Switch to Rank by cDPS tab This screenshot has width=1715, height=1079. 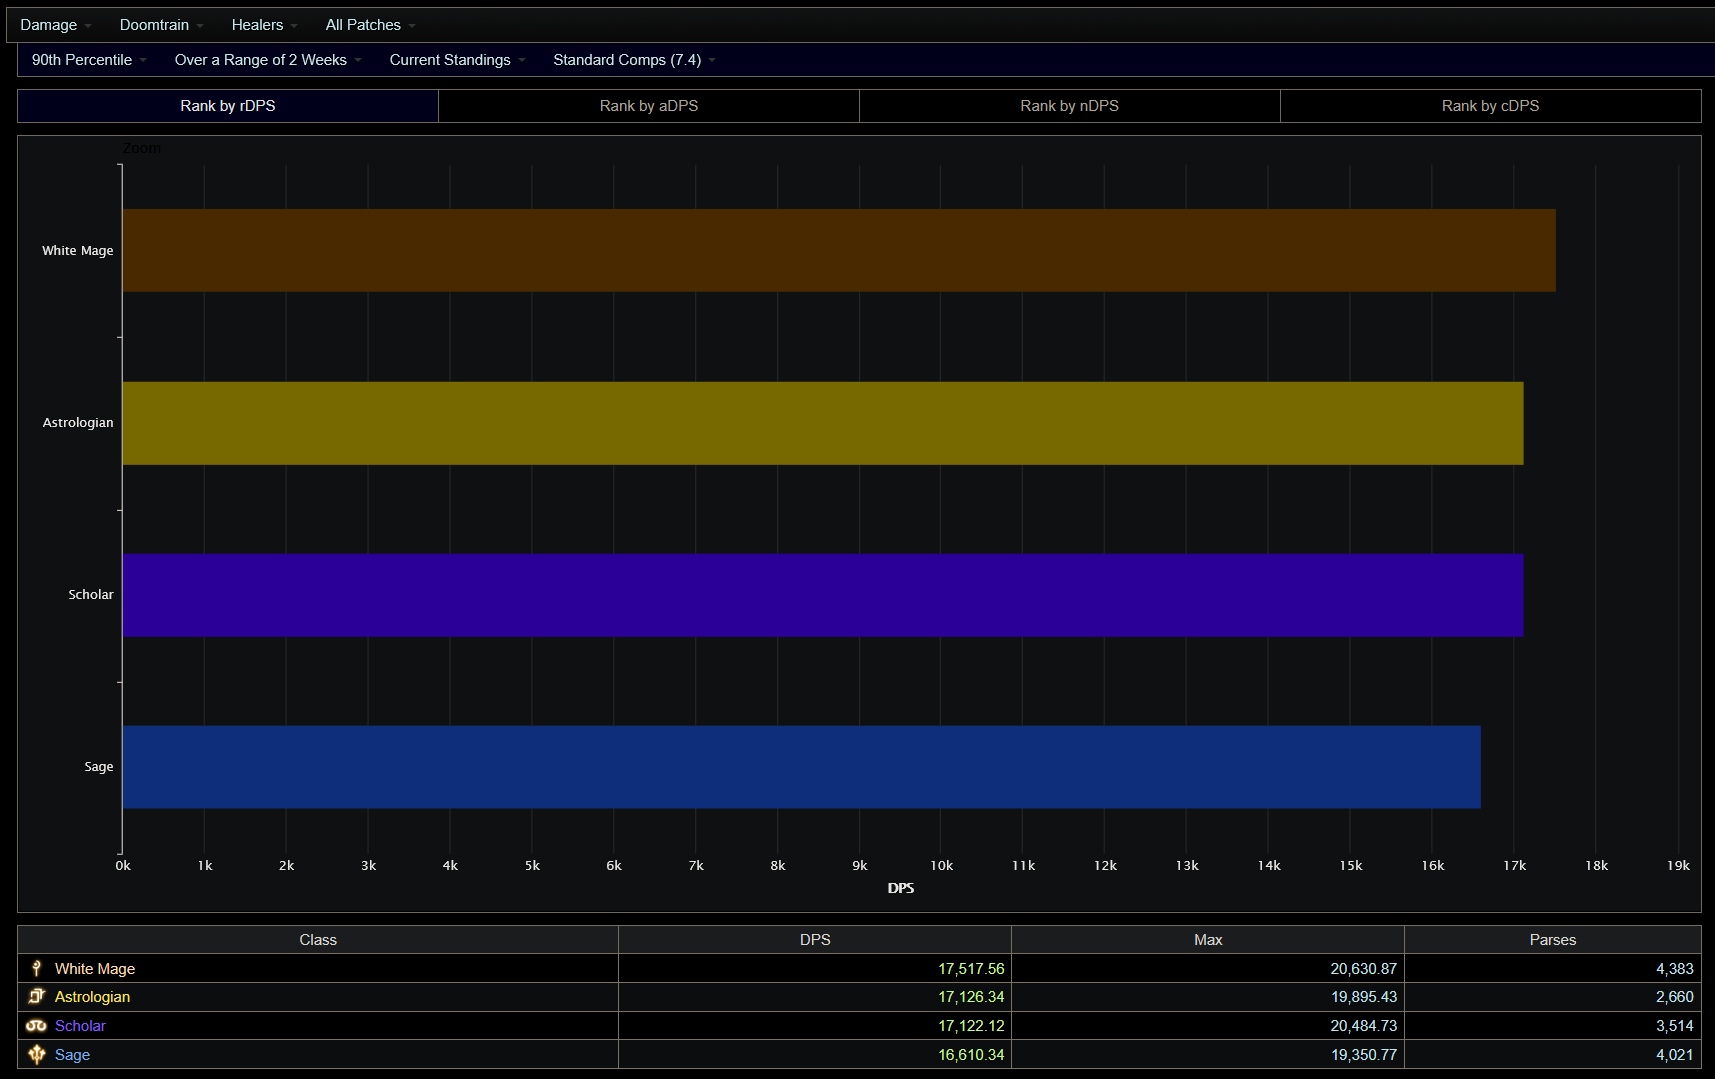tap(1491, 106)
